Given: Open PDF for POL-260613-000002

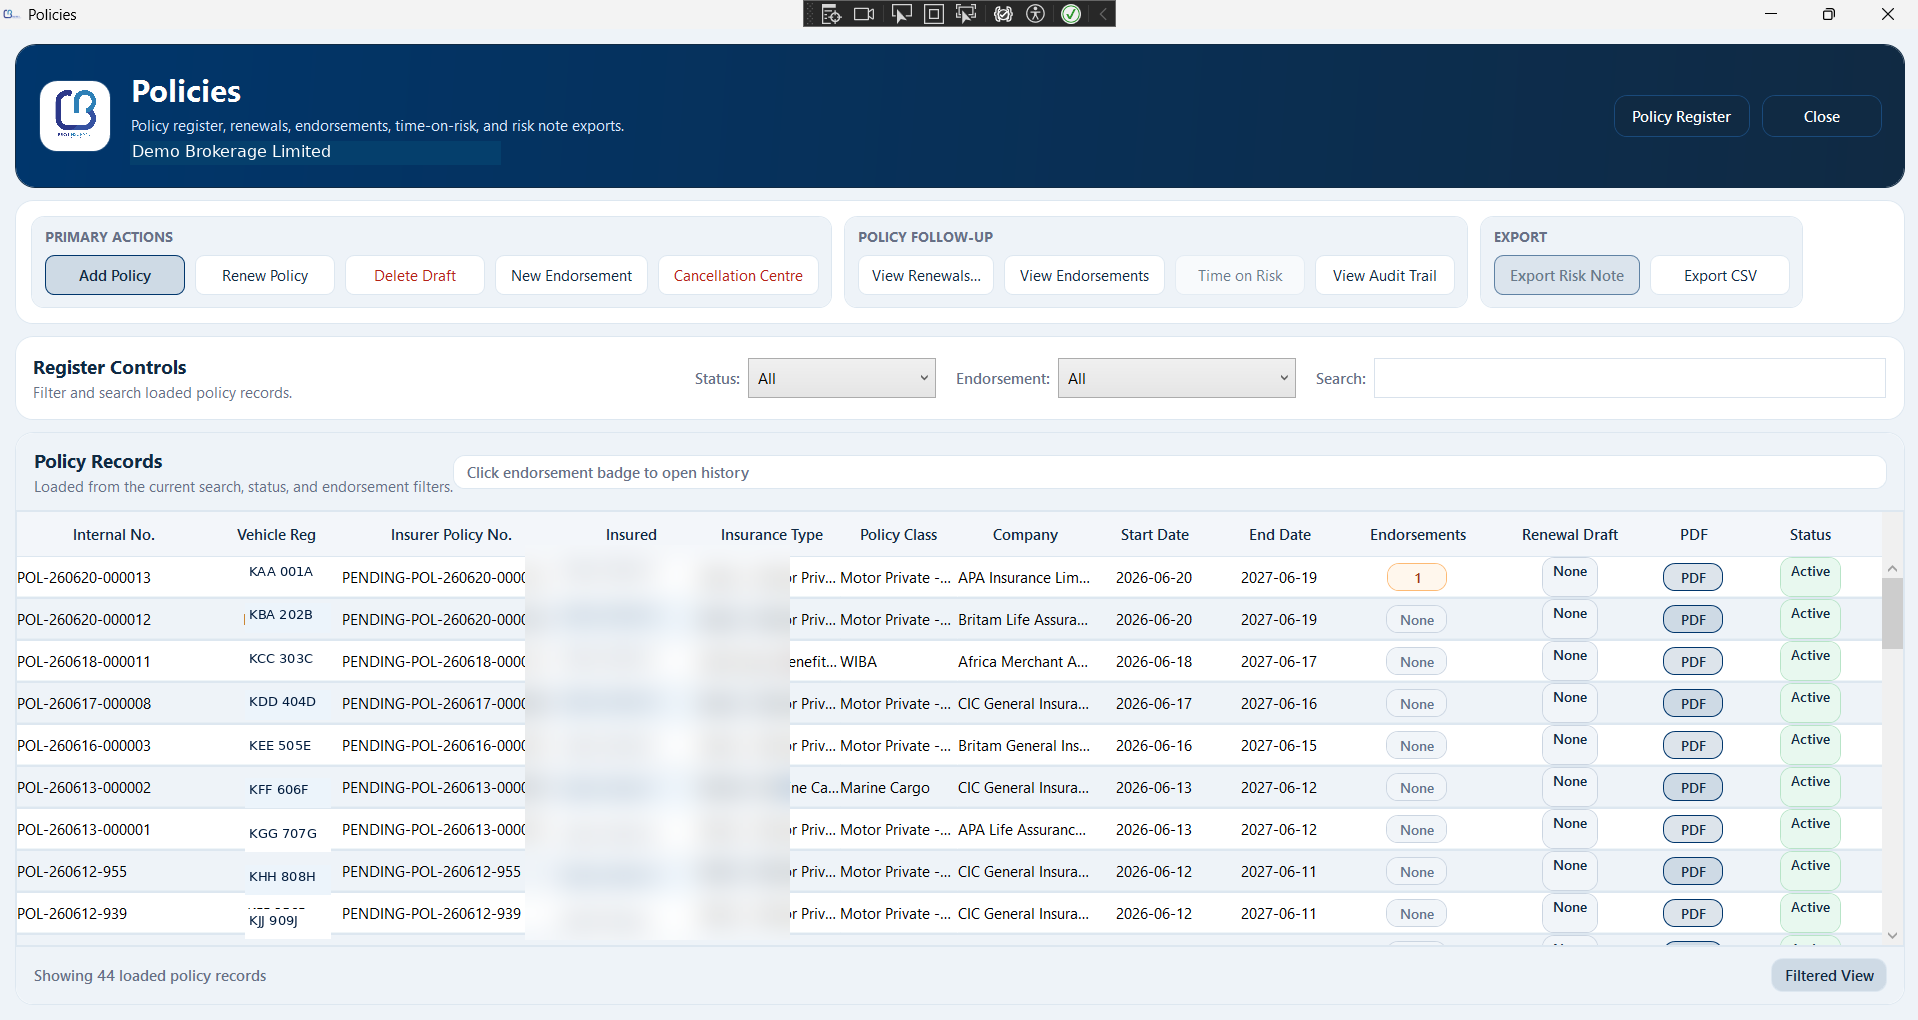Looking at the screenshot, I should pos(1693,788).
